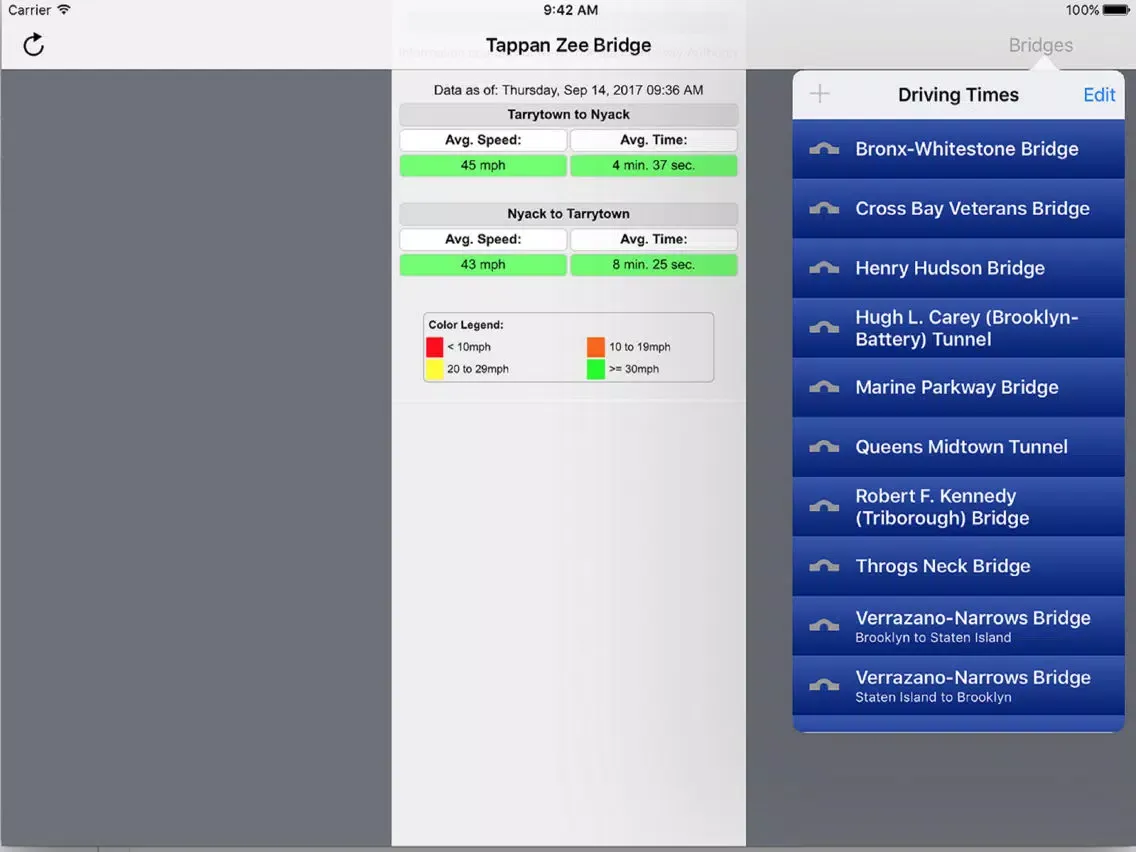
Task: Open Henry Hudson Bridge driving times
Action: pyautogui.click(x=958, y=268)
